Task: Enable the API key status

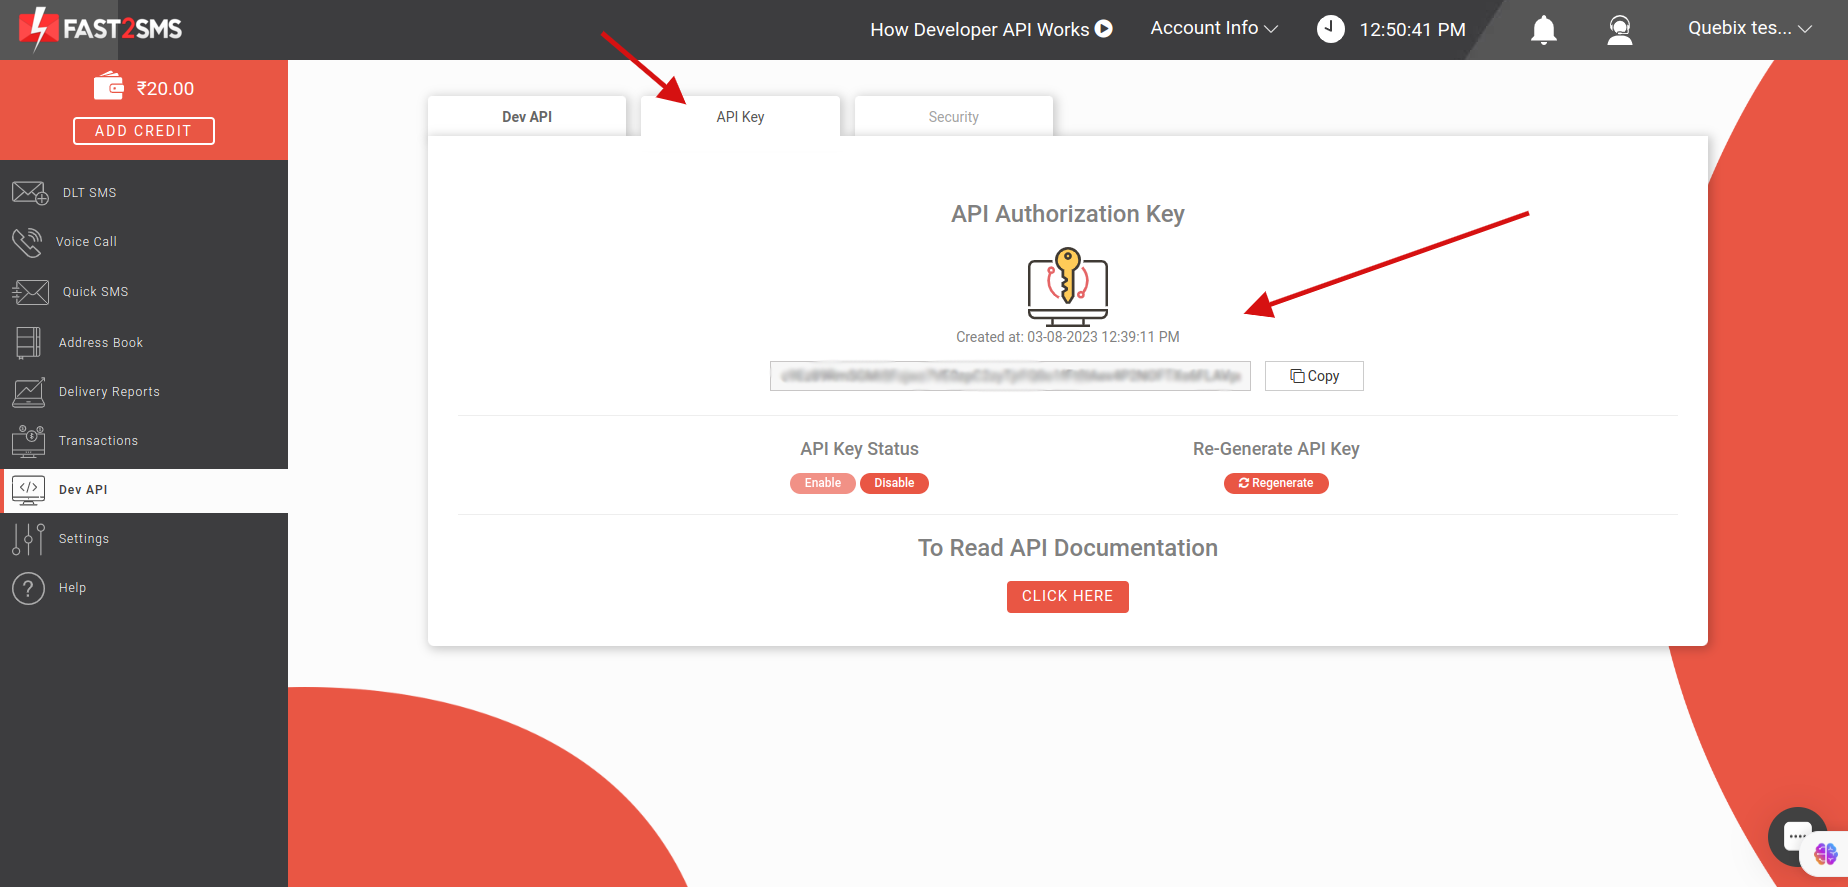Action: (x=823, y=483)
